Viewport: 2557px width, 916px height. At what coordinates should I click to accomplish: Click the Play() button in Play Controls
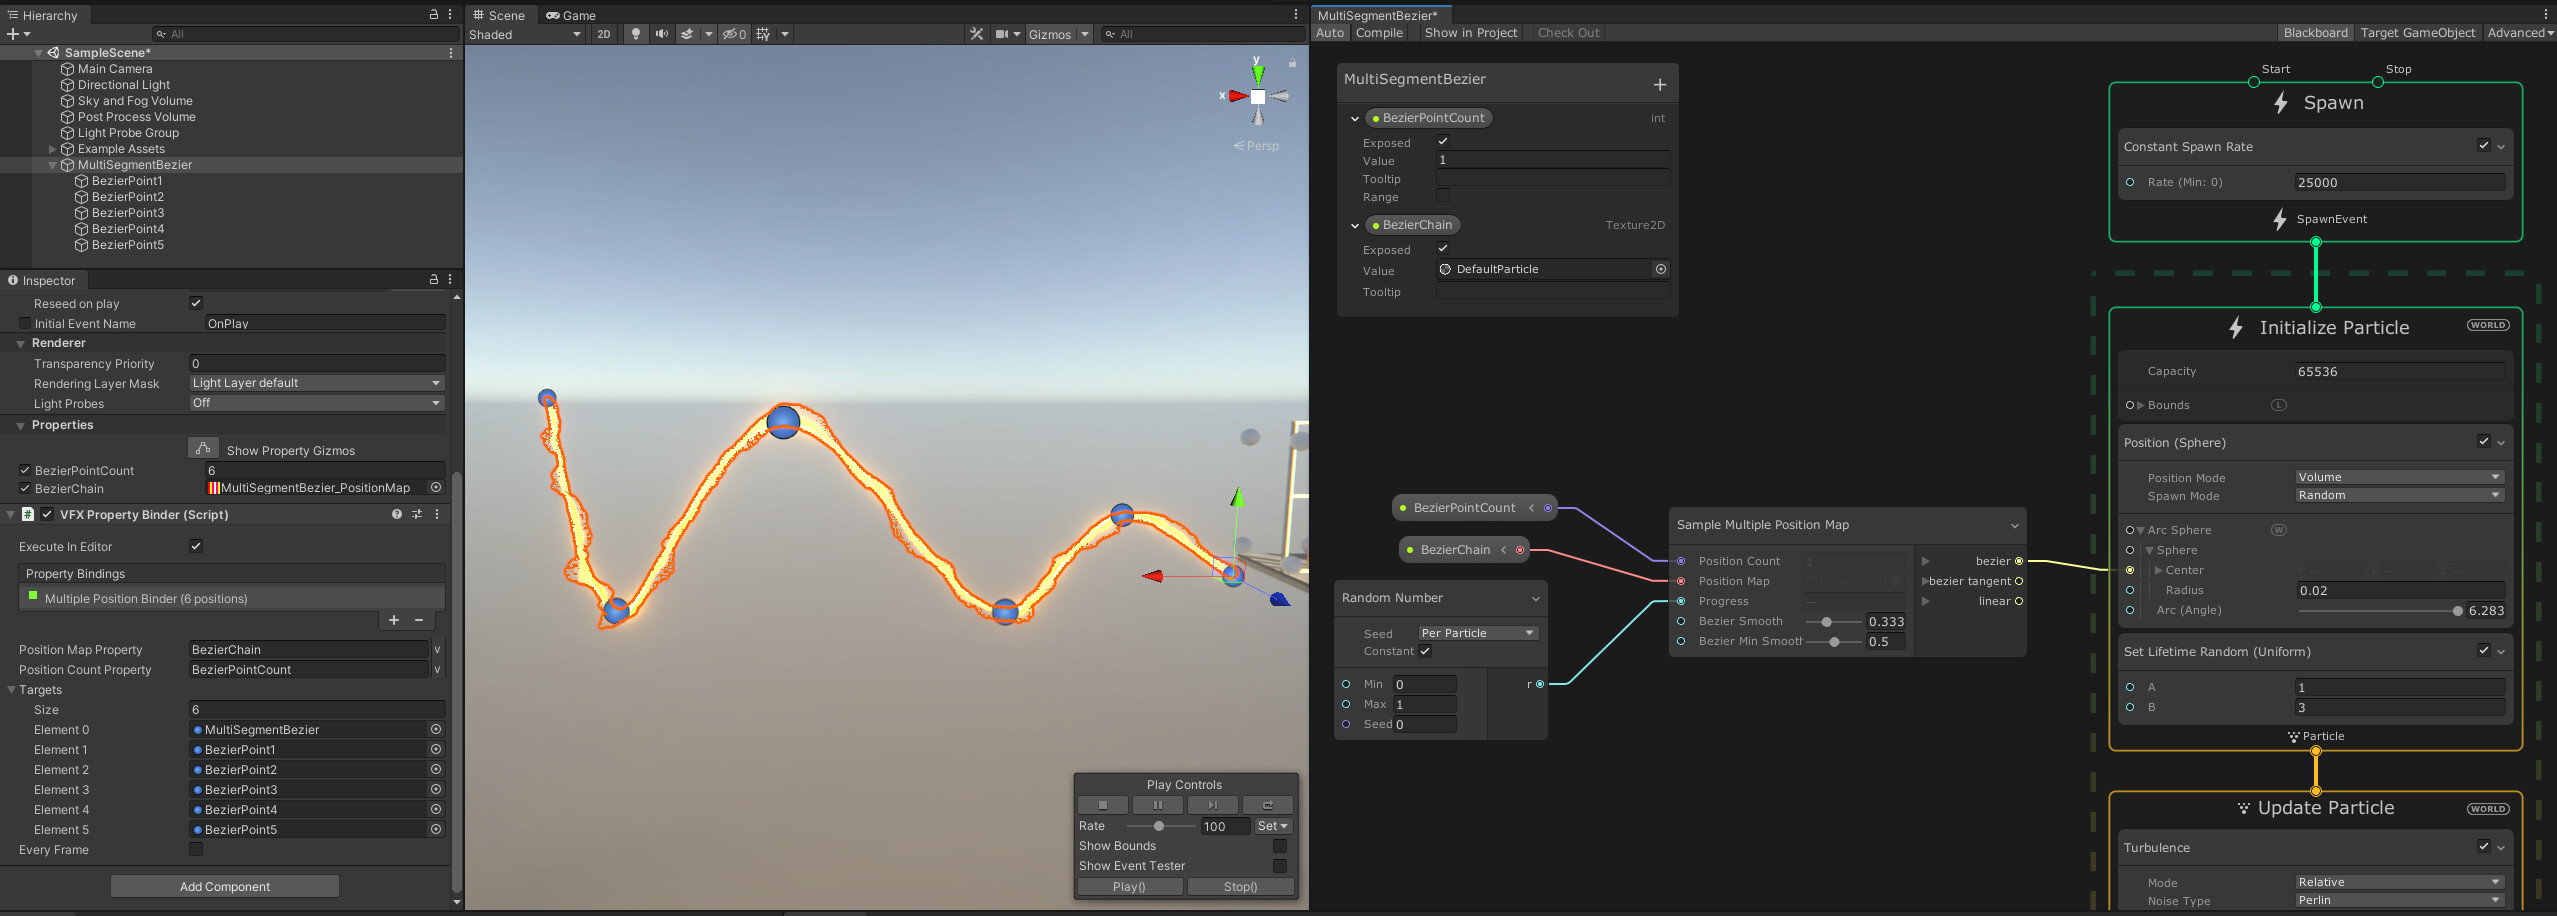pos(1130,886)
